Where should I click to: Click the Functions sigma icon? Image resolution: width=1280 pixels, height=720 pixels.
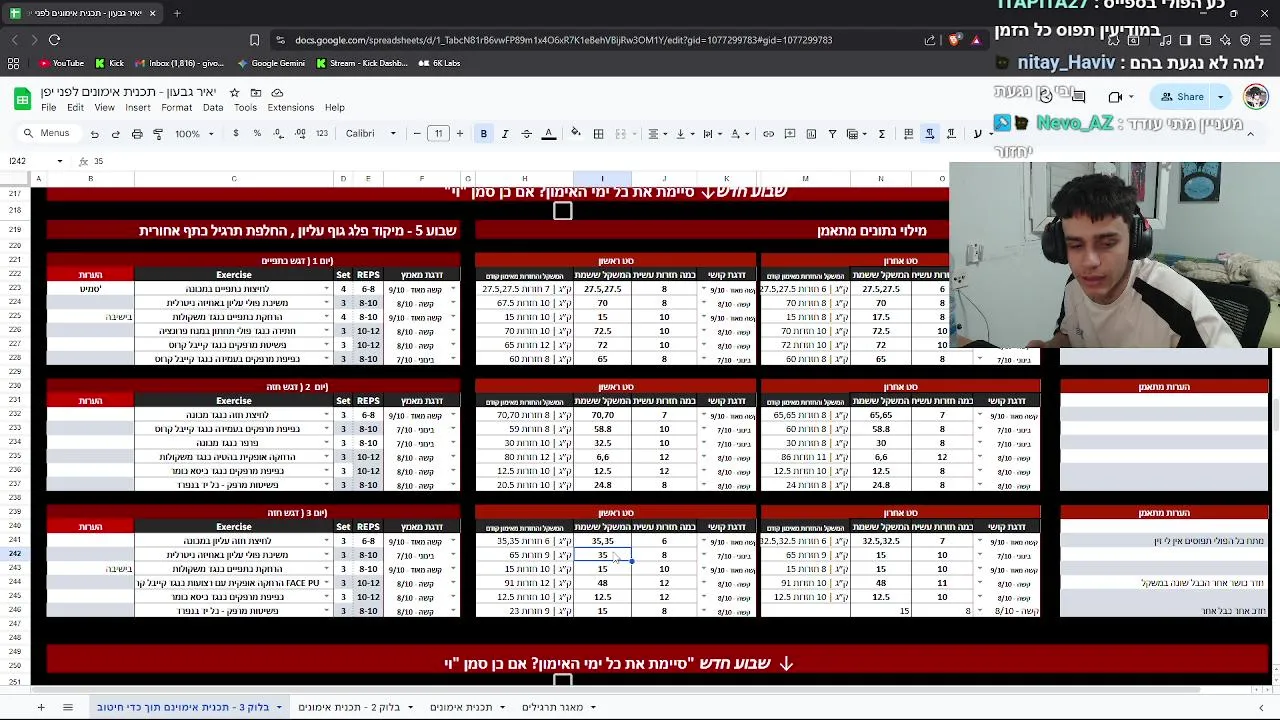click(x=881, y=134)
